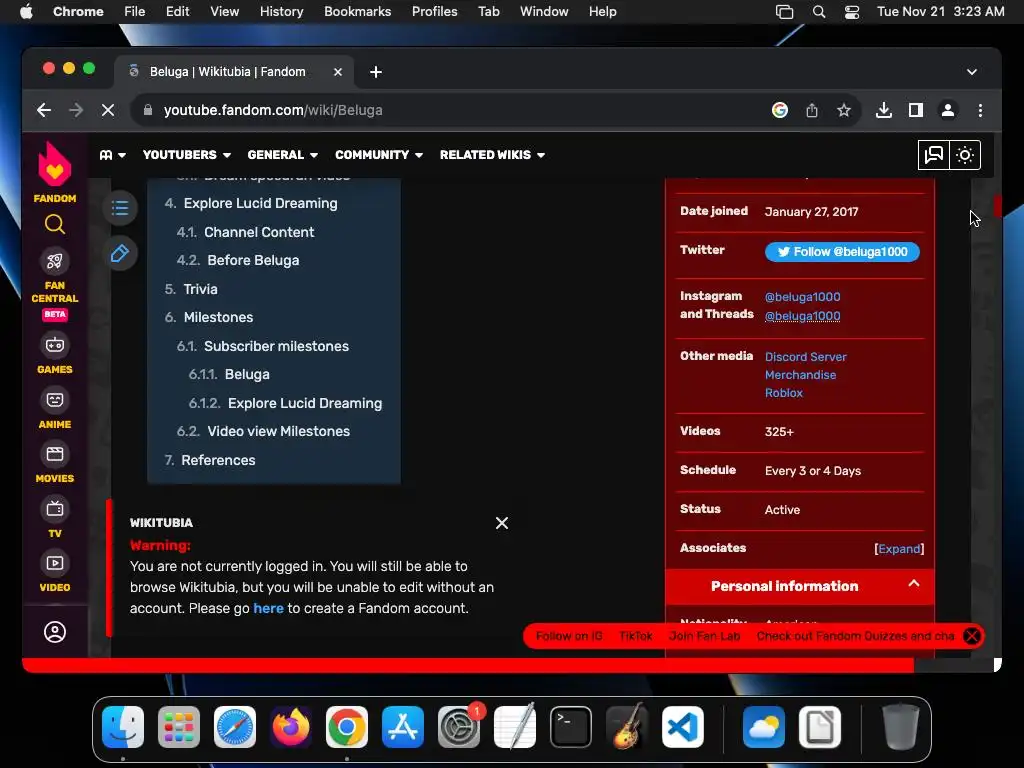Open Chrome downloads icon
This screenshot has width=1024, height=768.
click(x=884, y=110)
